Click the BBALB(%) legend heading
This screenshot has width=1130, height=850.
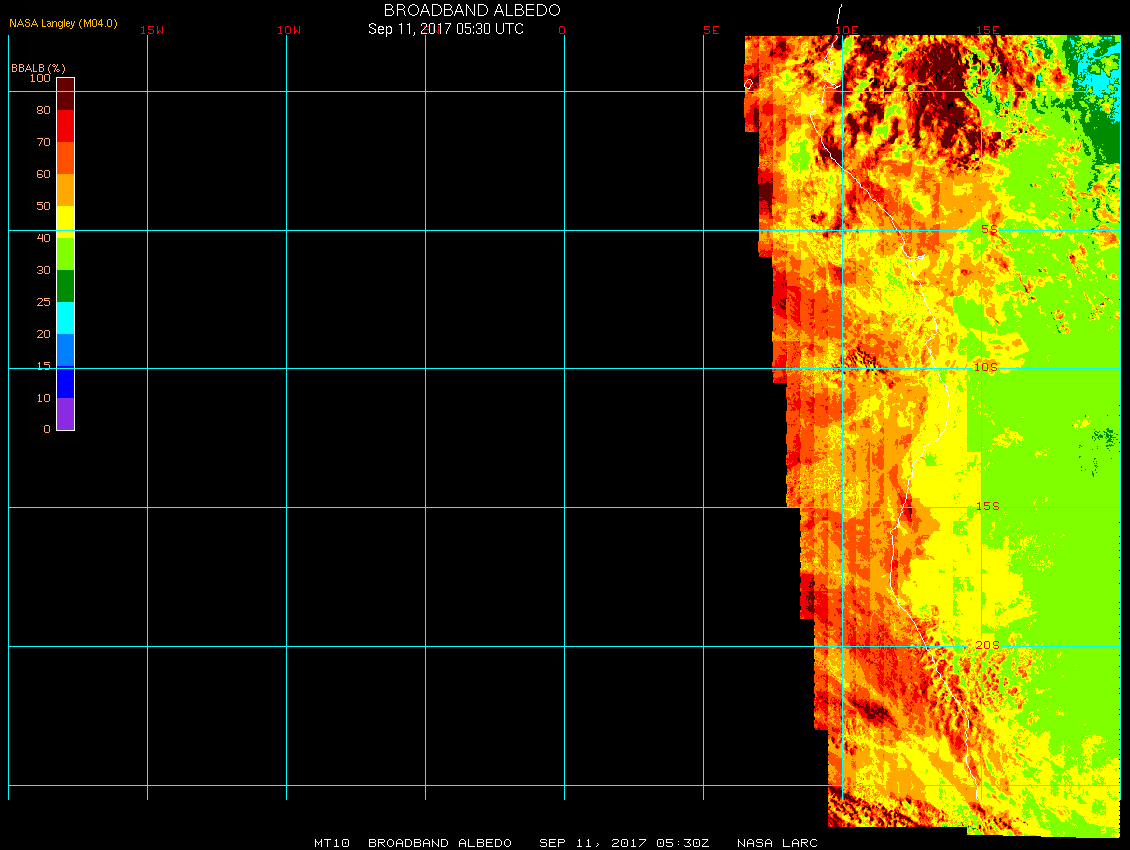38,67
